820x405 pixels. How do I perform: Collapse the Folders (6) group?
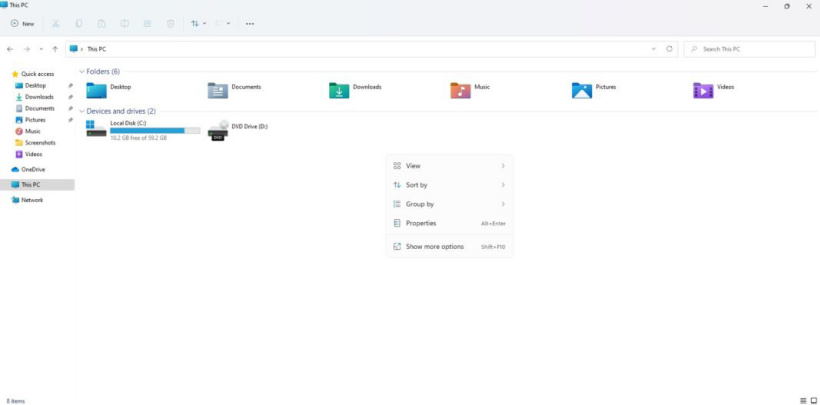coord(82,71)
